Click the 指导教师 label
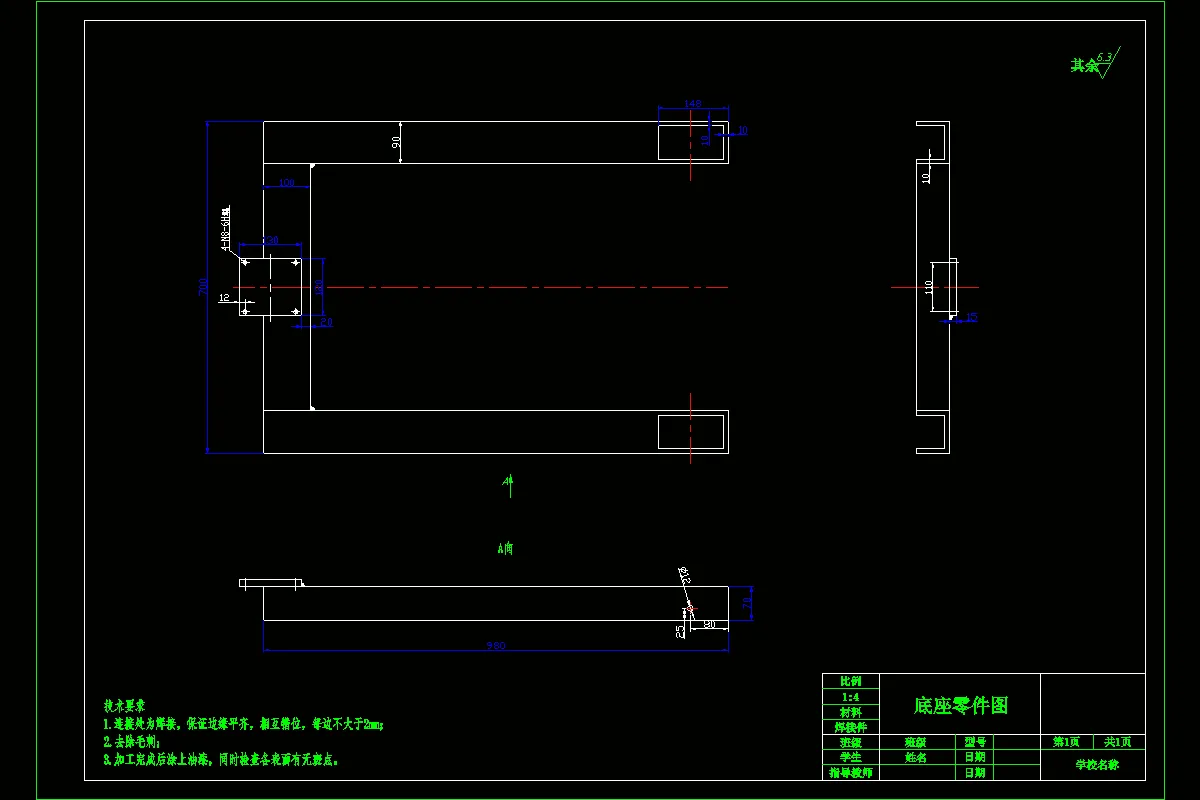 tap(851, 773)
